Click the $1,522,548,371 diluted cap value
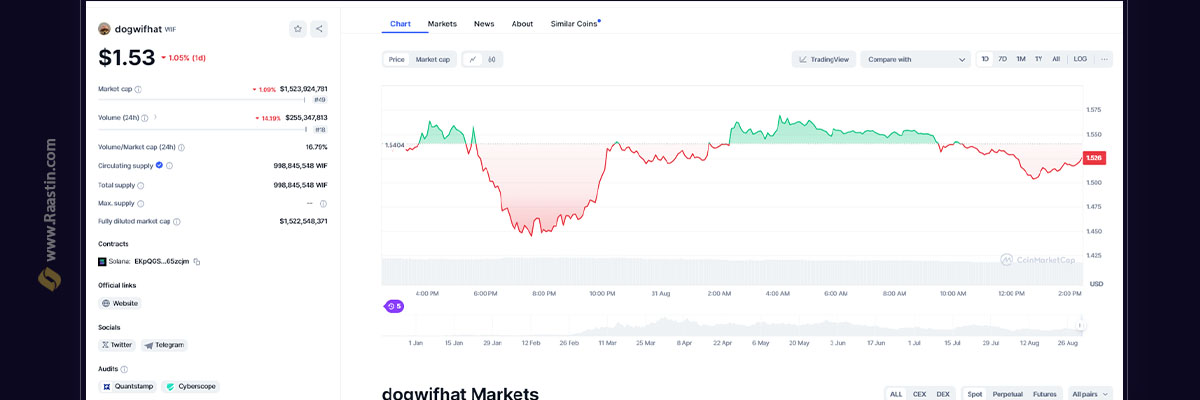The image size is (1200, 400). [303, 221]
